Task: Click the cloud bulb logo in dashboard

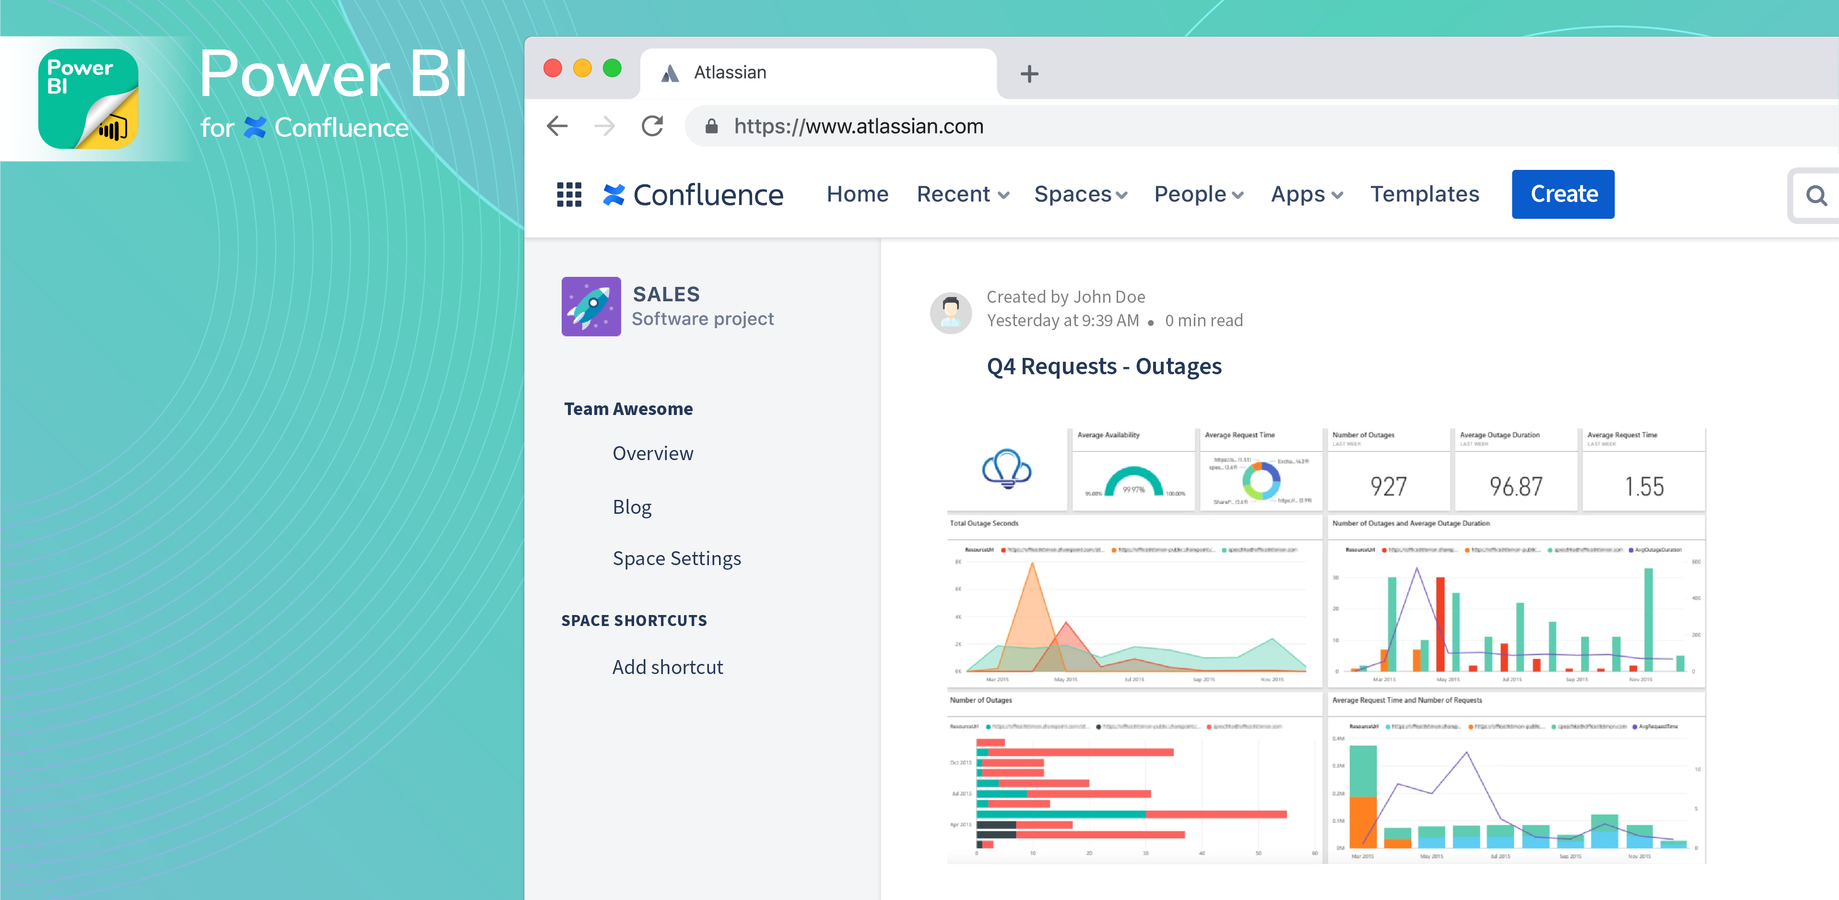Action: point(1007,468)
